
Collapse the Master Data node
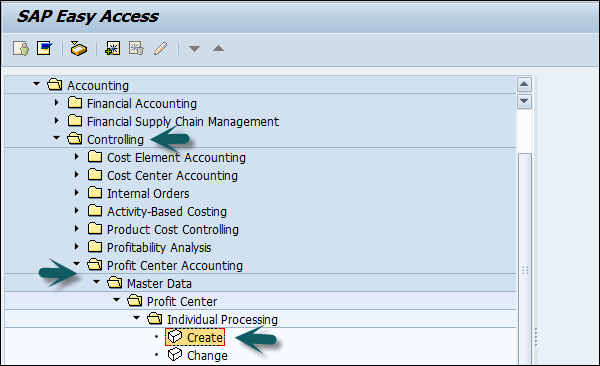pos(96,282)
